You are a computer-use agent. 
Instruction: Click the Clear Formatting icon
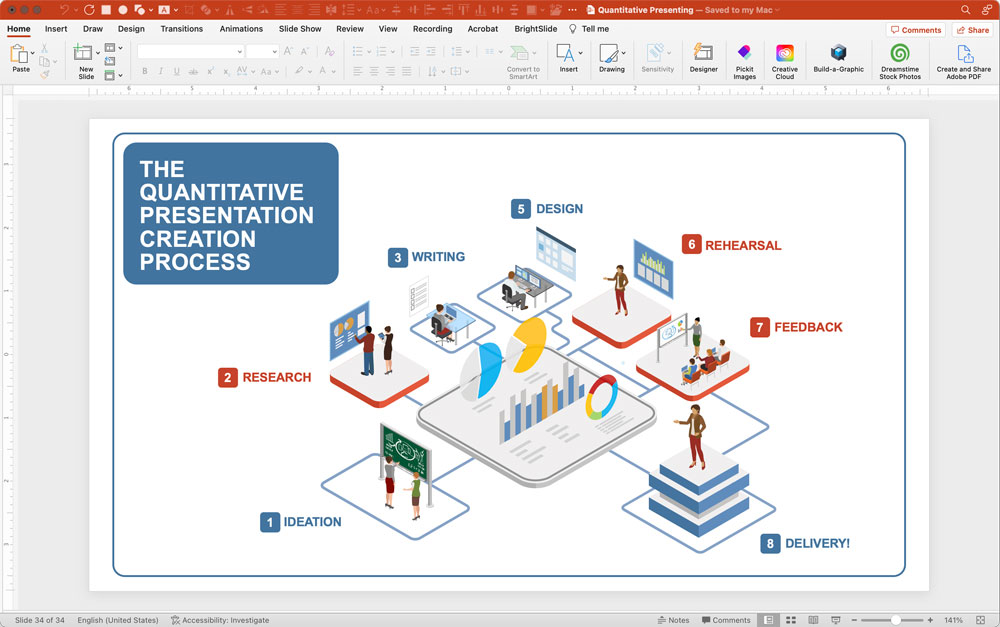(x=329, y=51)
